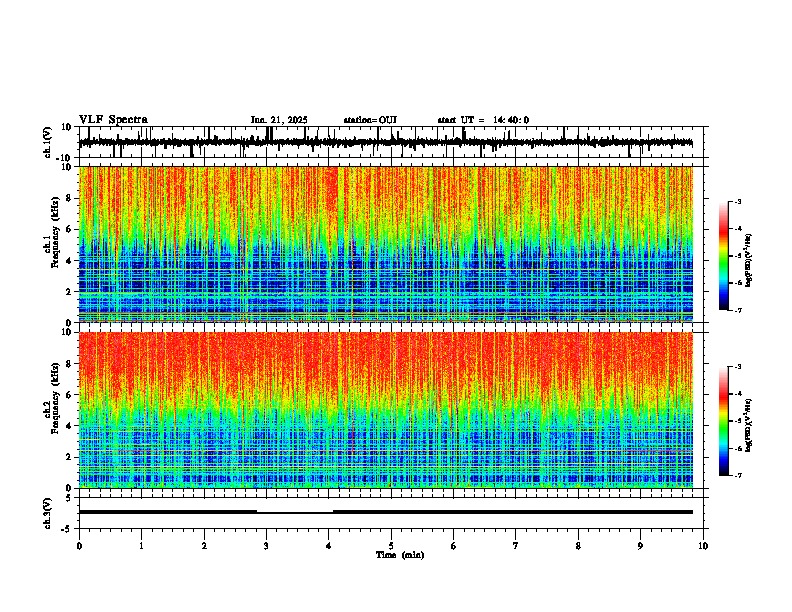This screenshot has height=612, width=792.
Task: Click the 'Time (min)' axis label
Action: pos(400,555)
